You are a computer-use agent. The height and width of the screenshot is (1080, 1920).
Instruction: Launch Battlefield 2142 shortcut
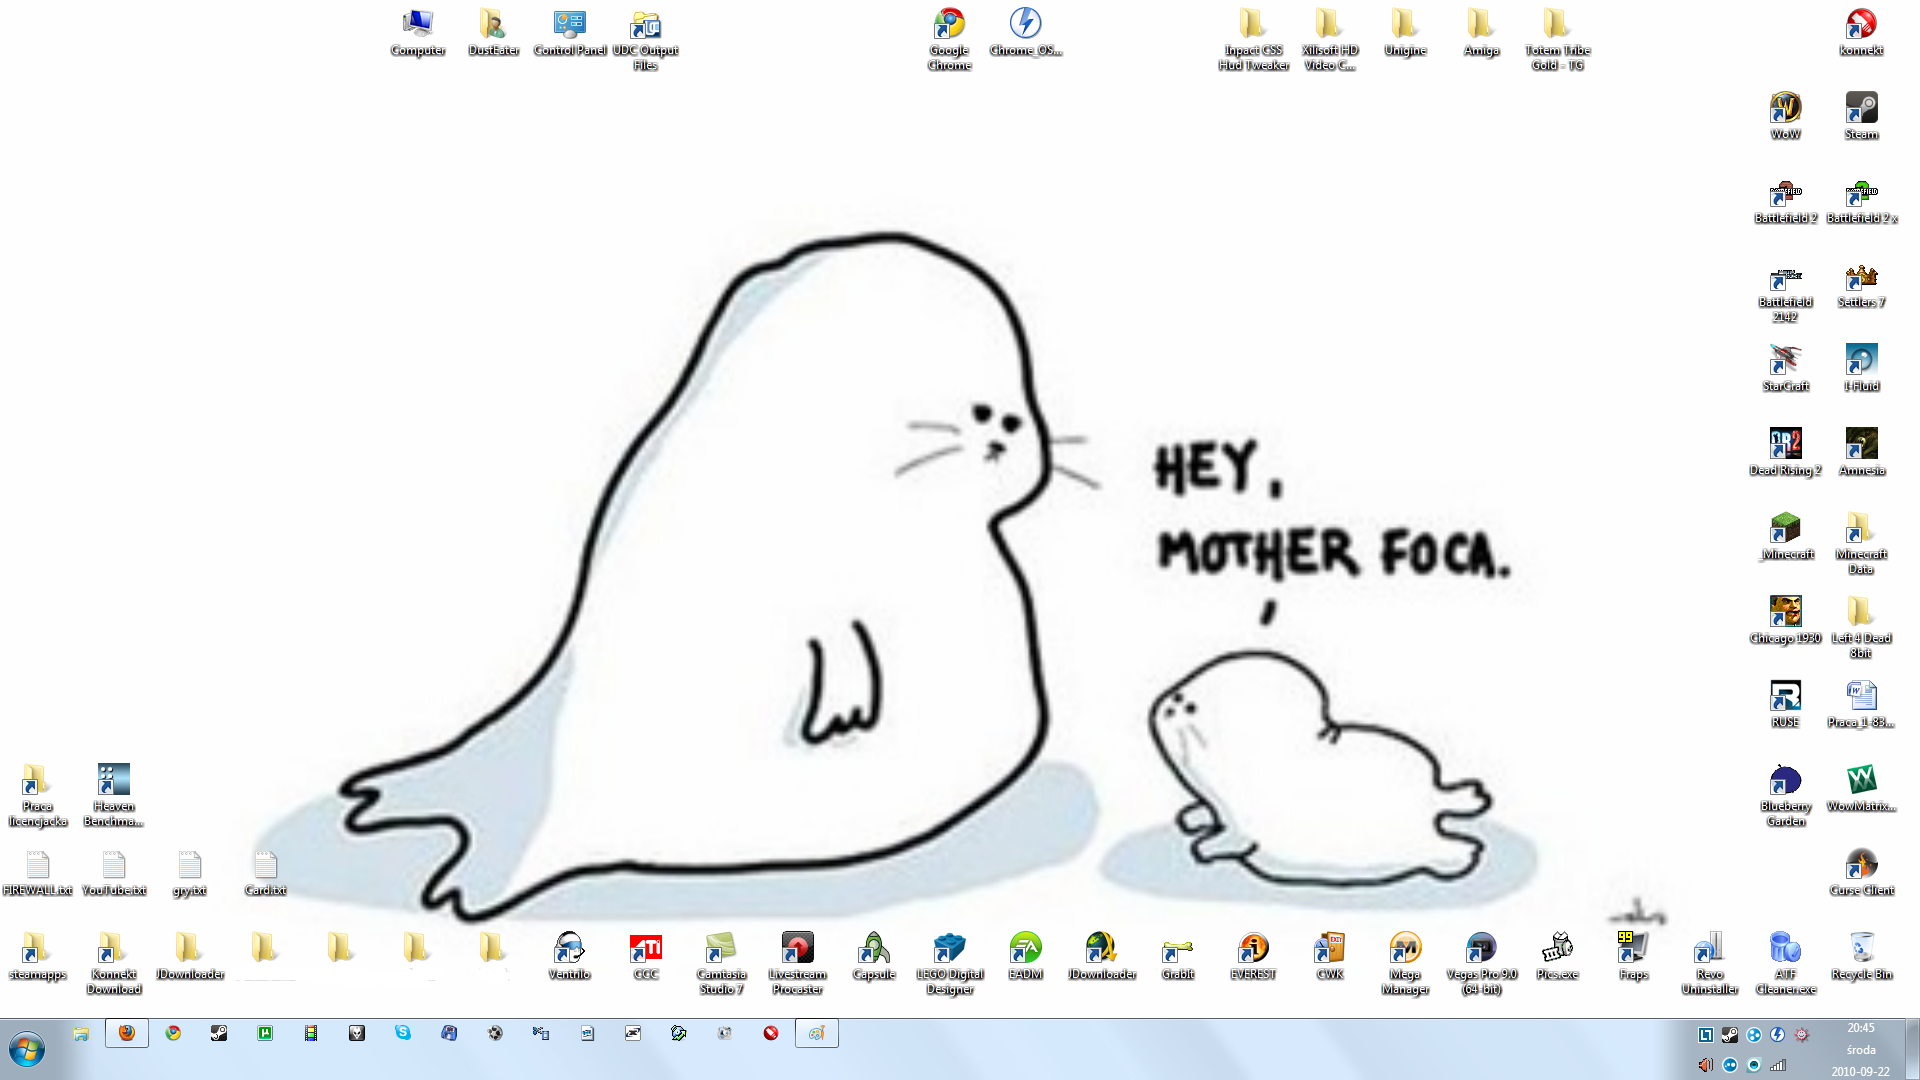click(x=1786, y=292)
